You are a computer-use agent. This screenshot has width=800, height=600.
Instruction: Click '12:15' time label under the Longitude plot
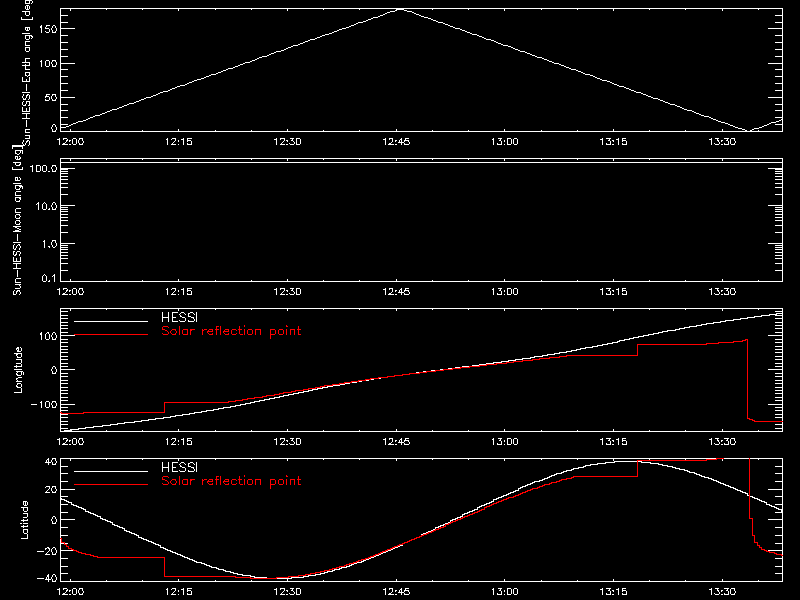click(x=179, y=442)
